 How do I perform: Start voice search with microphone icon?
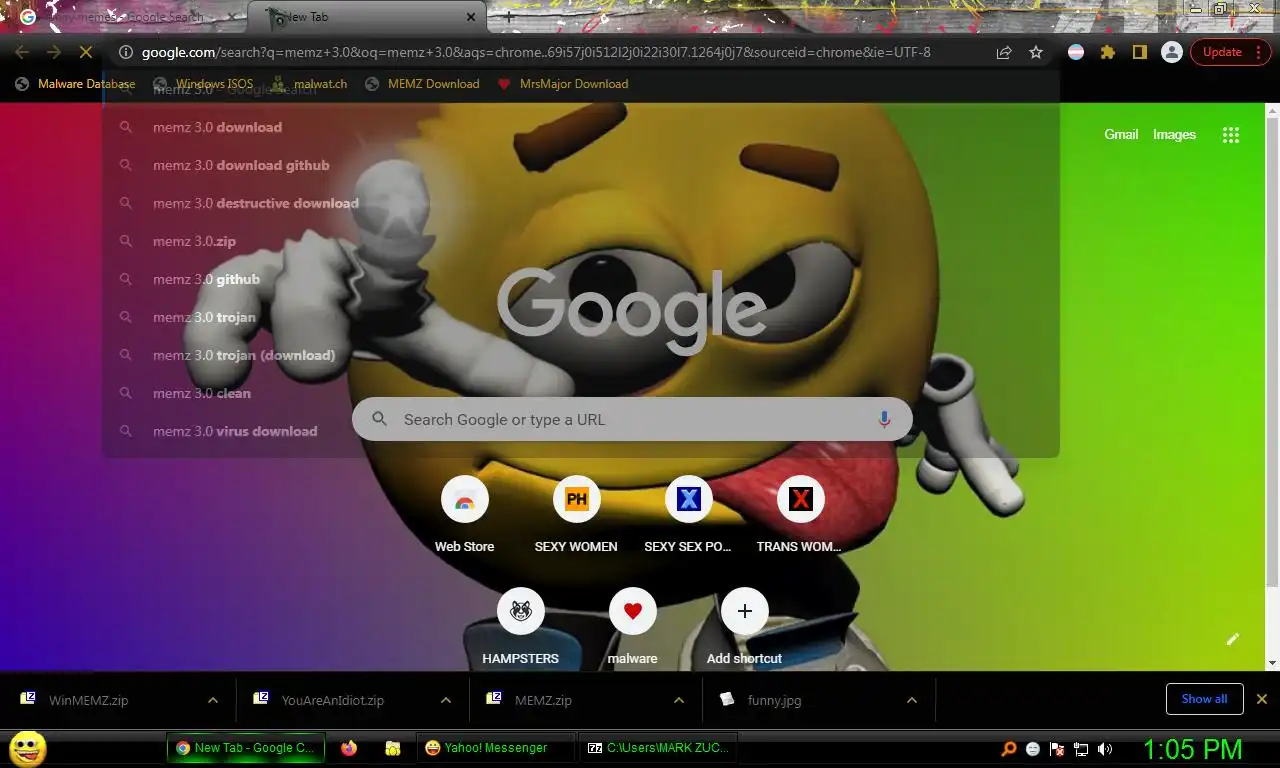coord(884,419)
